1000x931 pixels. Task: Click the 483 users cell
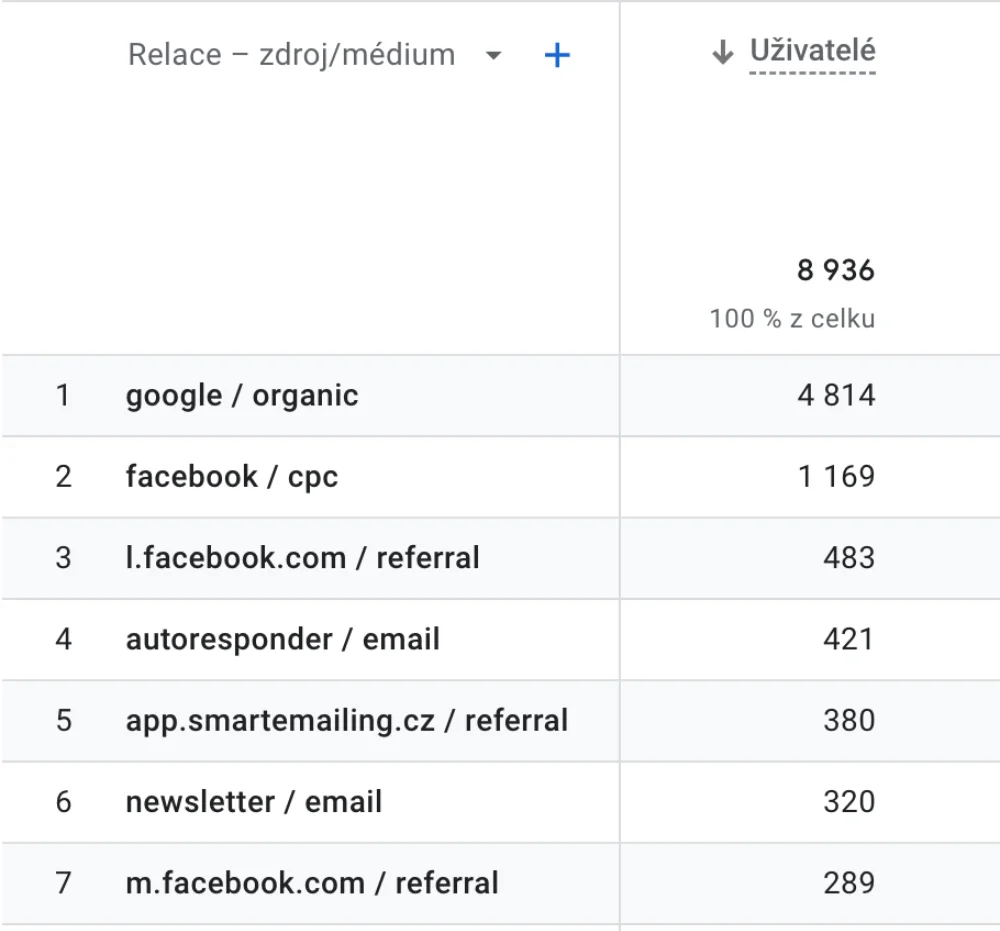[848, 558]
